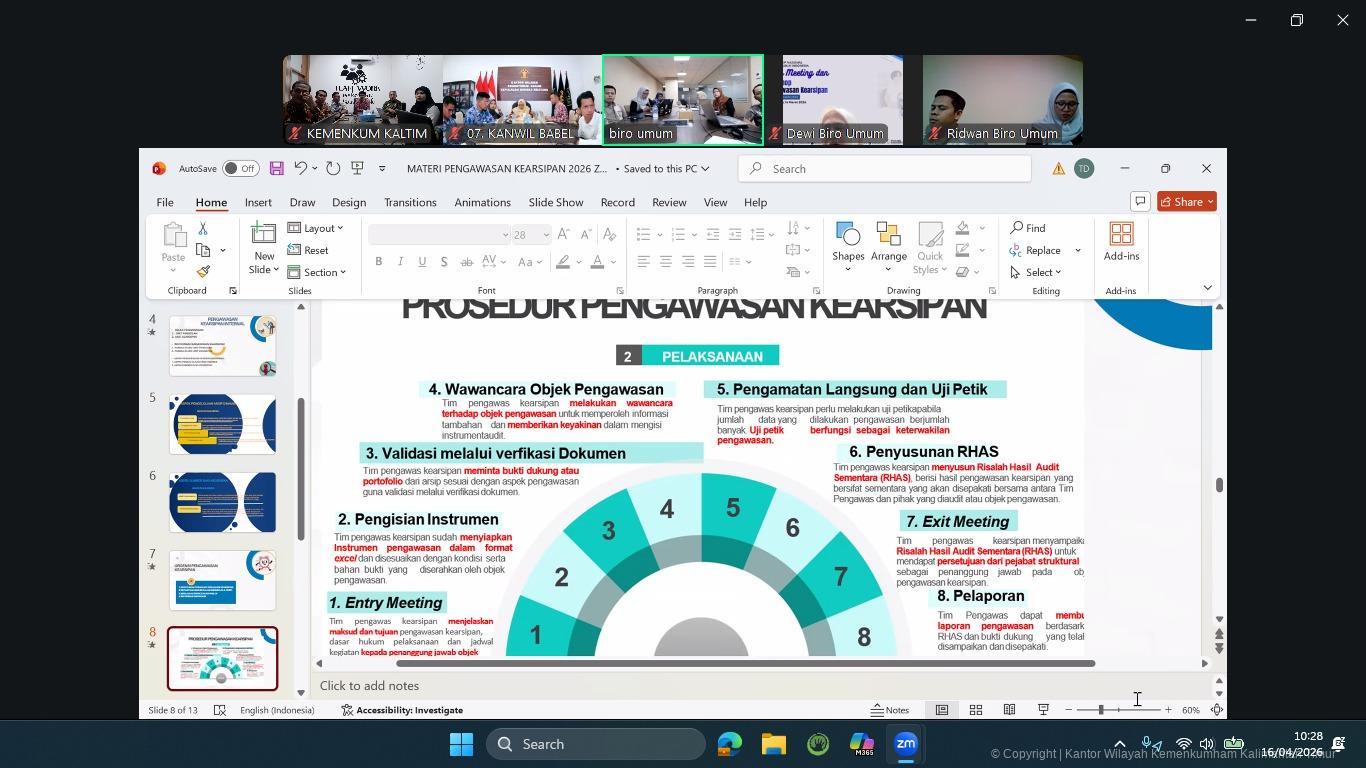Click the Accessibility: Investigate status button
1366x768 pixels.
tap(402, 710)
